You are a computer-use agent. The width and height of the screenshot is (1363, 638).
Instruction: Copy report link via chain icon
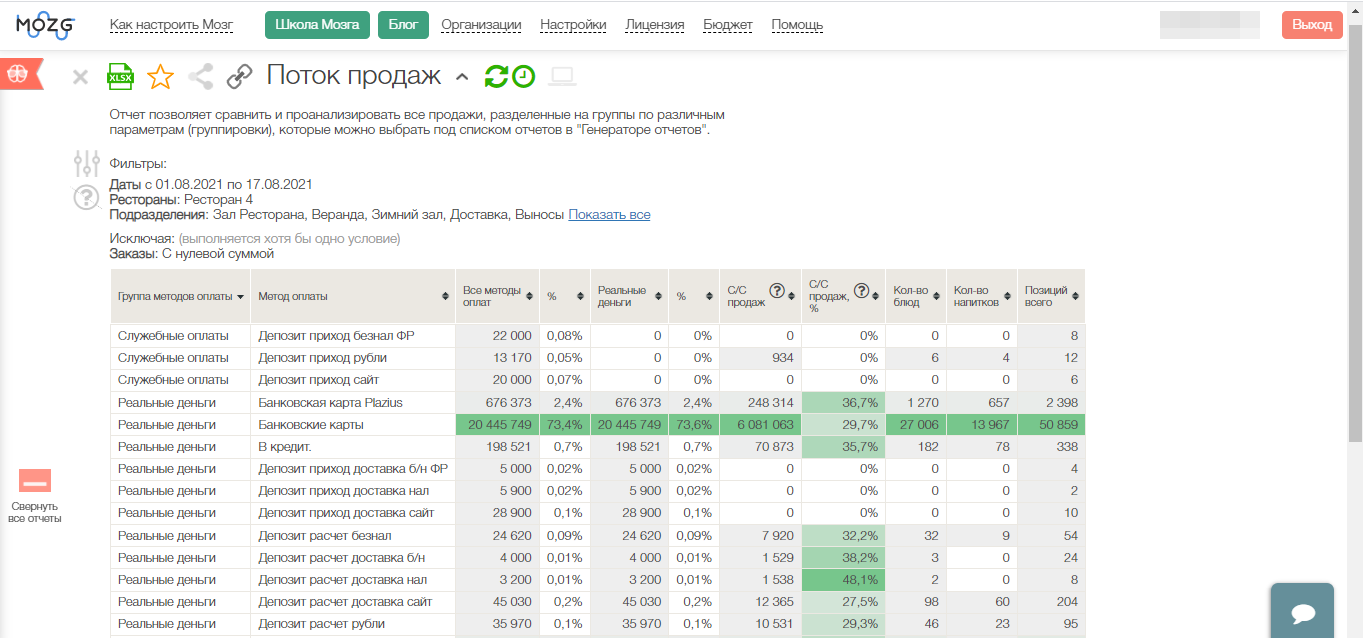[x=240, y=76]
